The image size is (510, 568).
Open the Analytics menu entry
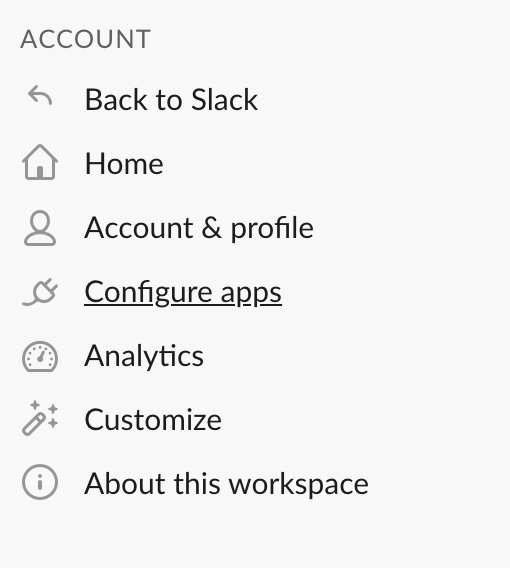pyautogui.click(x=144, y=357)
